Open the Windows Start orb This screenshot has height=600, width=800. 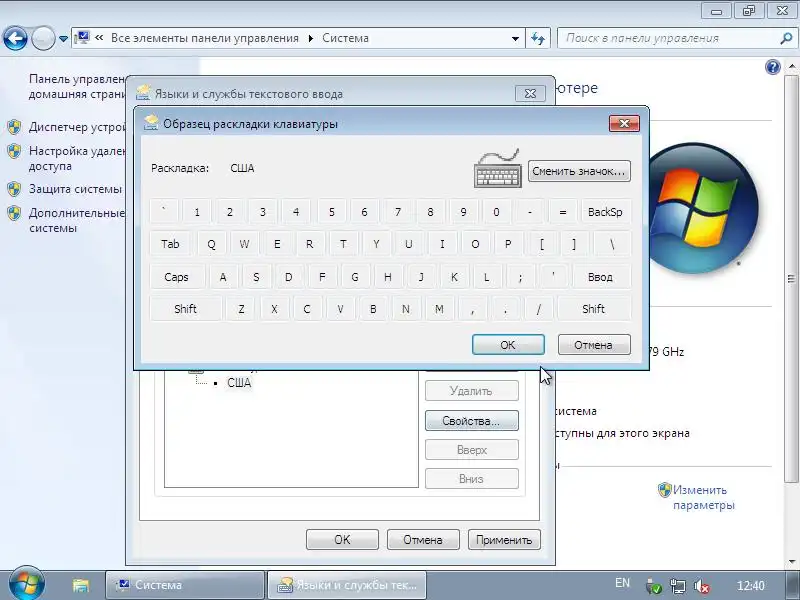26,584
